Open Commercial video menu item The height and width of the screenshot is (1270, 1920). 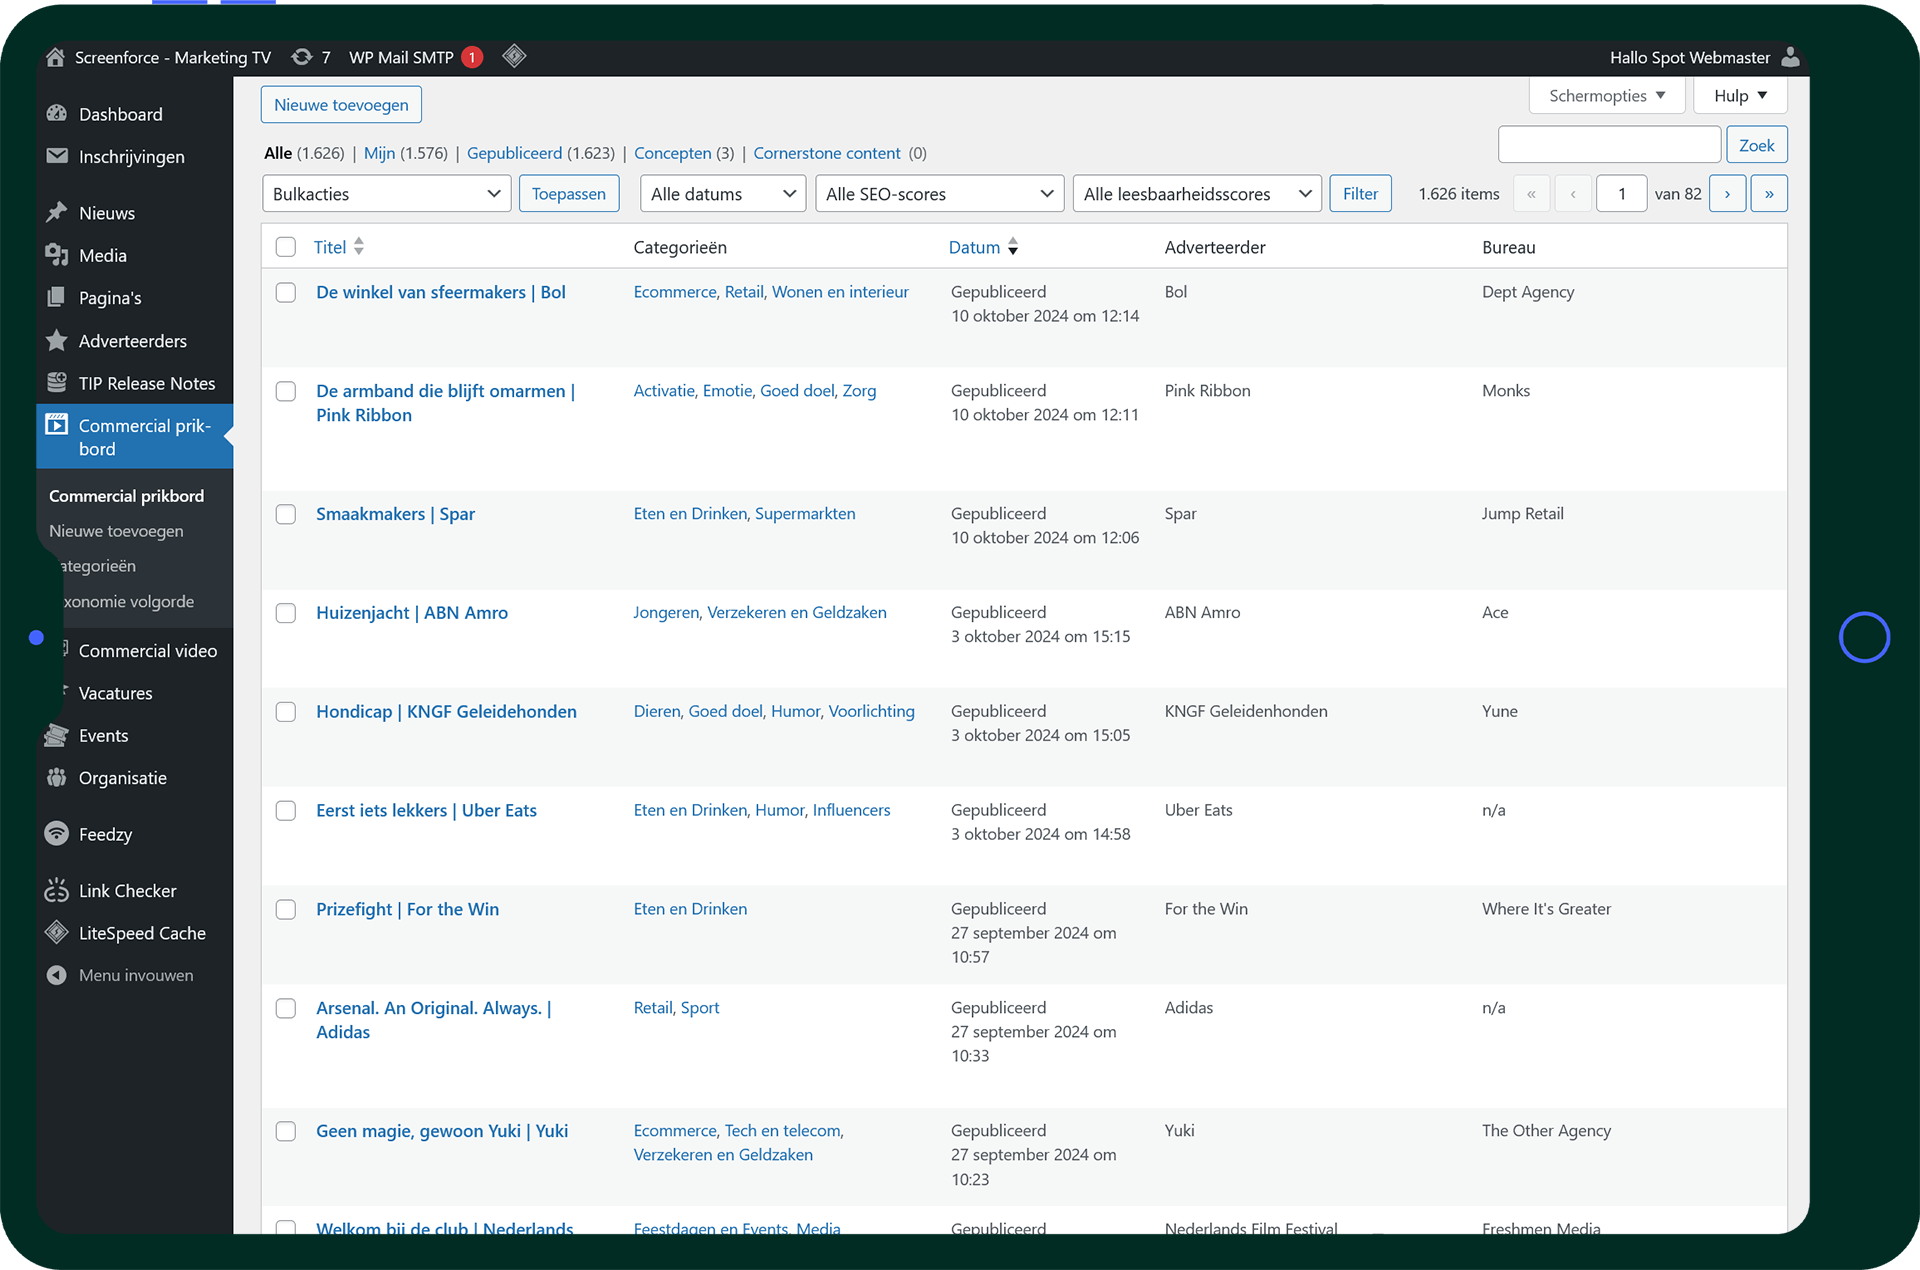click(x=147, y=651)
